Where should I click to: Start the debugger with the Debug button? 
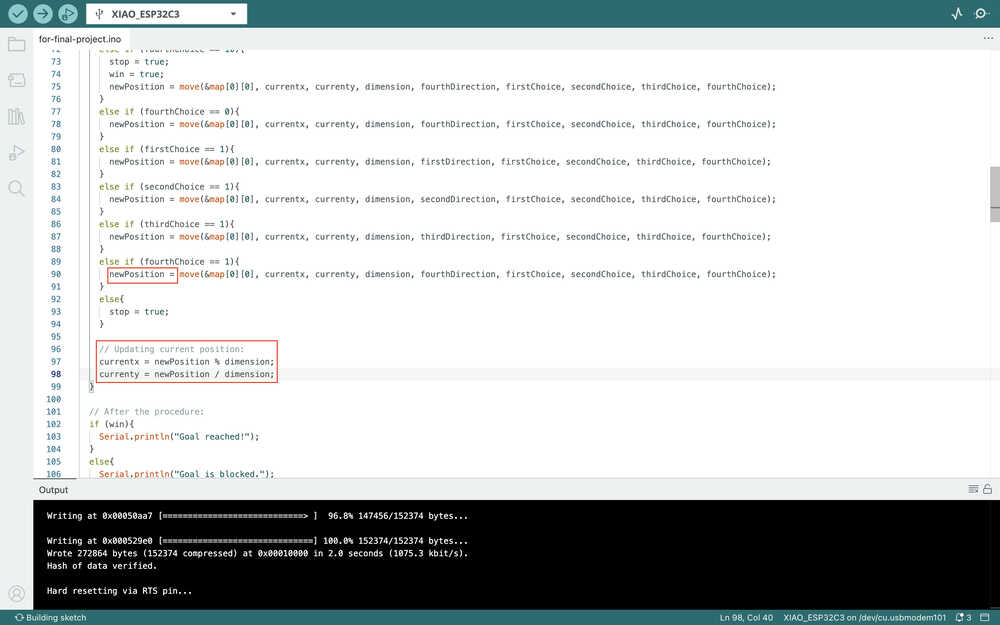68,13
